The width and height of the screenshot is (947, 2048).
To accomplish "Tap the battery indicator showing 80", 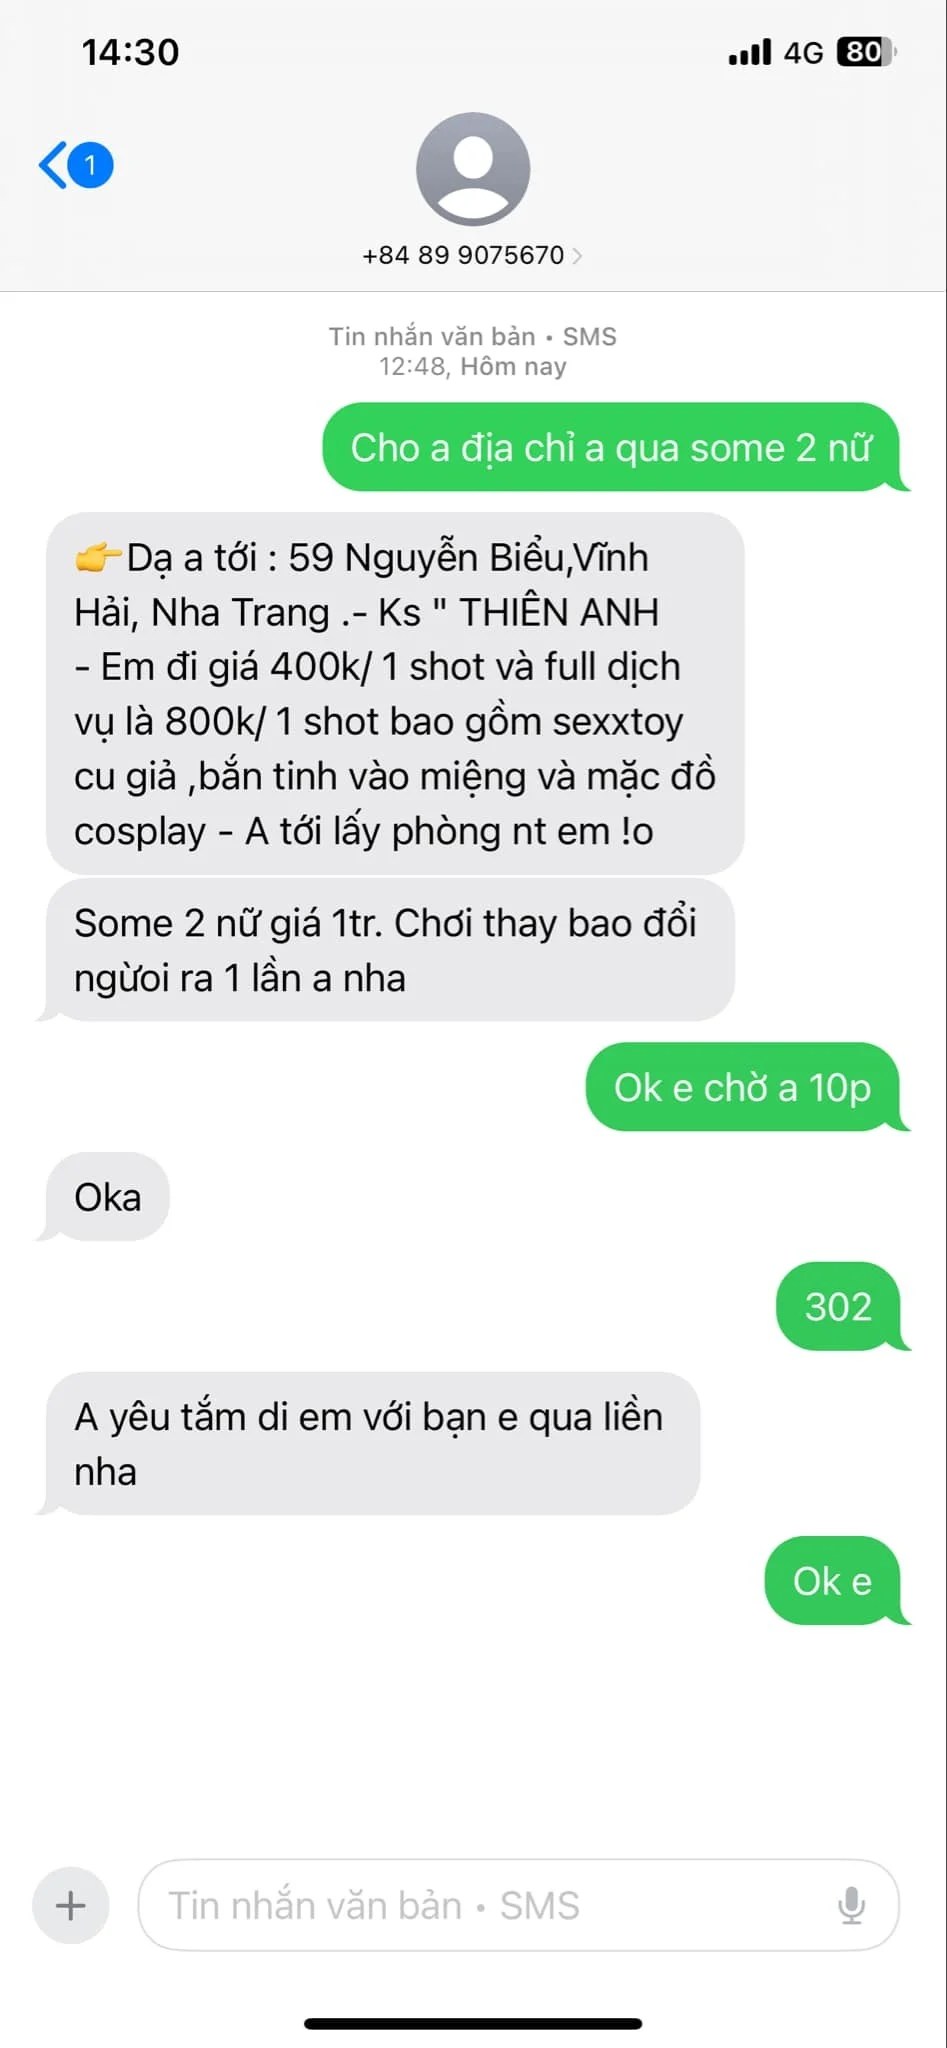I will click(x=865, y=52).
